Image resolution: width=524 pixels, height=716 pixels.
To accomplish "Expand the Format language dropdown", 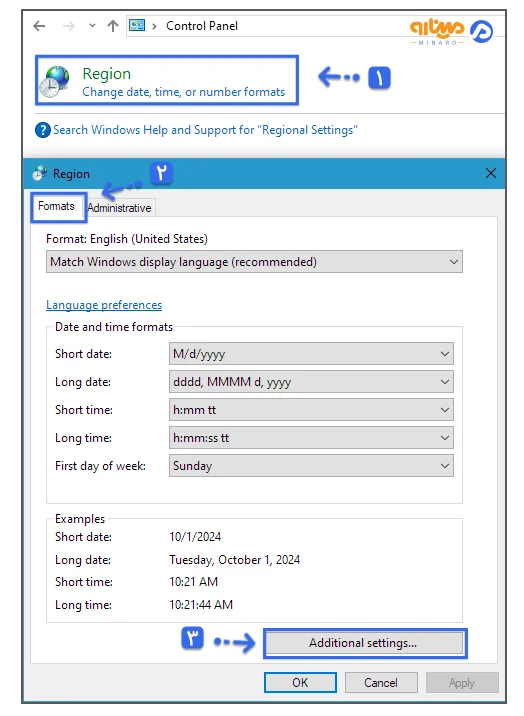I will (254, 262).
